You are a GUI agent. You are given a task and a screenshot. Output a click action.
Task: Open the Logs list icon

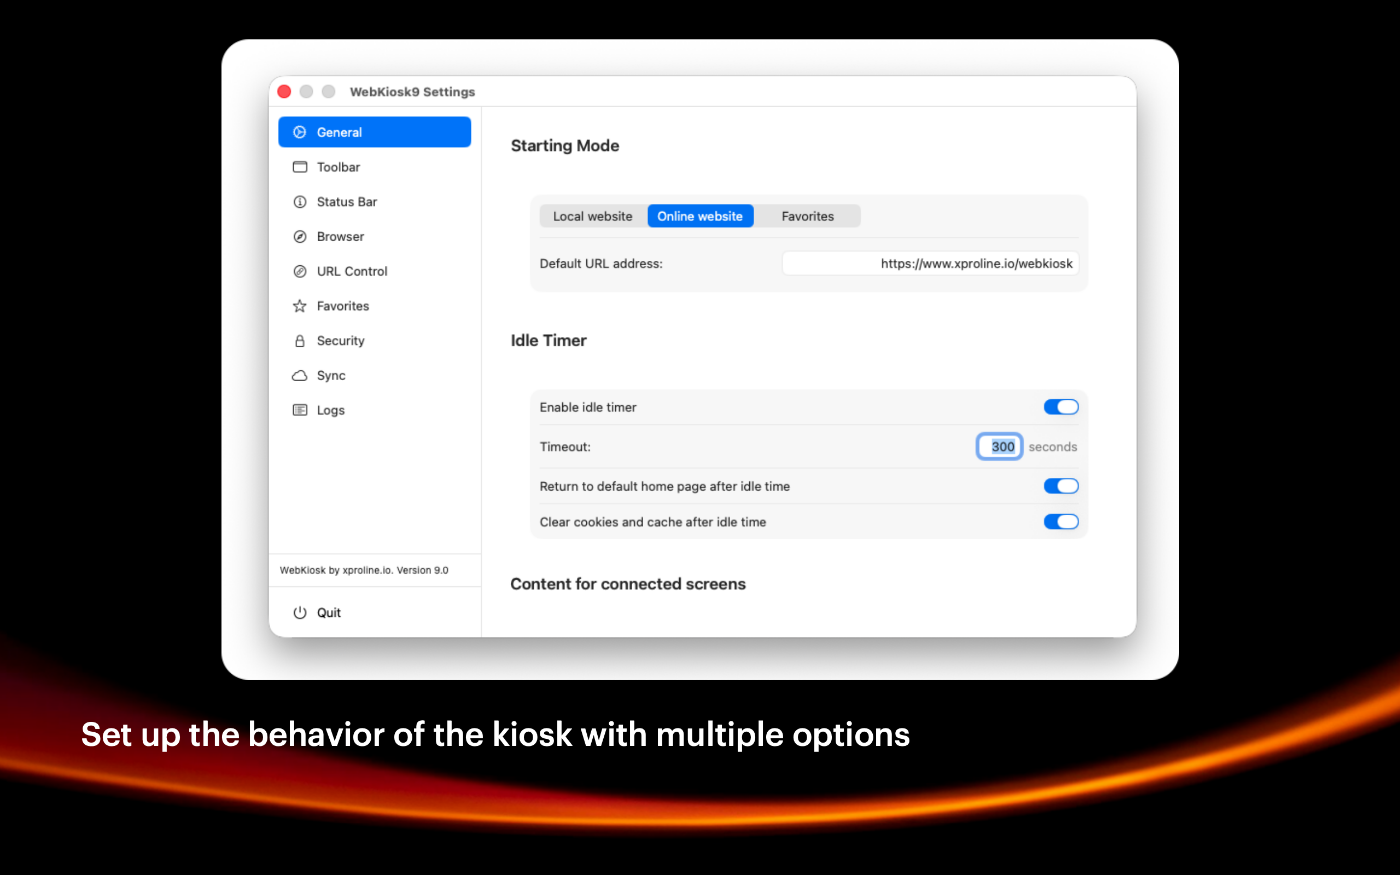tap(300, 410)
